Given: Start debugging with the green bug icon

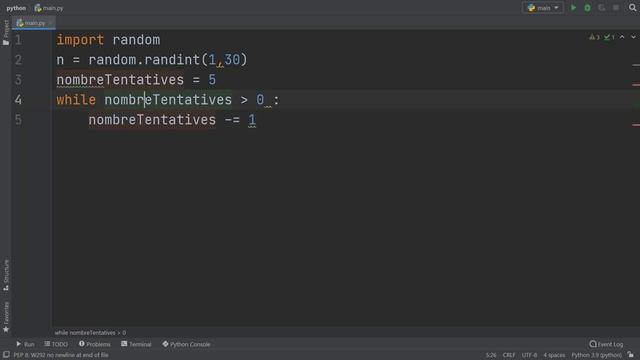Looking at the screenshot, I should tap(587, 8).
